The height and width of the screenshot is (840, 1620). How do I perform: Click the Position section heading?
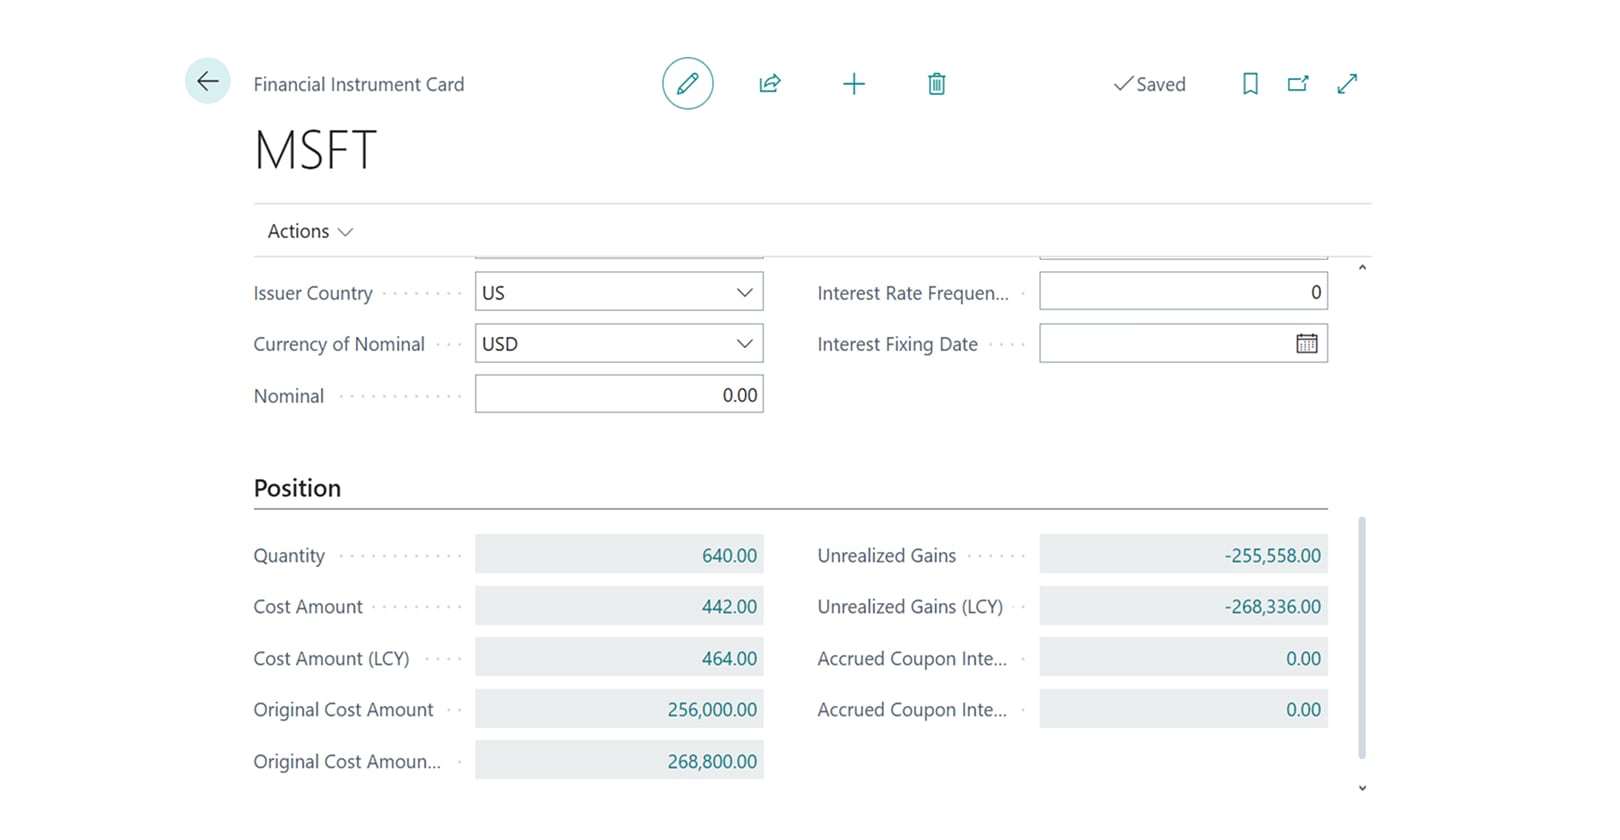[297, 488]
